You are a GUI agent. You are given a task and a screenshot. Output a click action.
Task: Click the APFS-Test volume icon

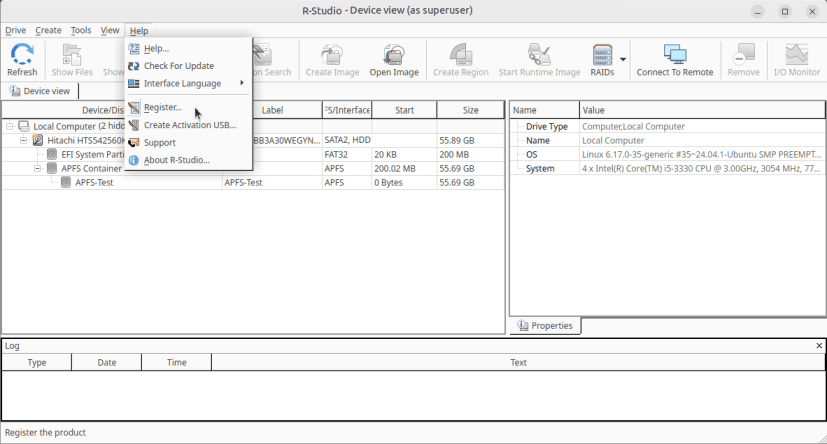coord(65,182)
